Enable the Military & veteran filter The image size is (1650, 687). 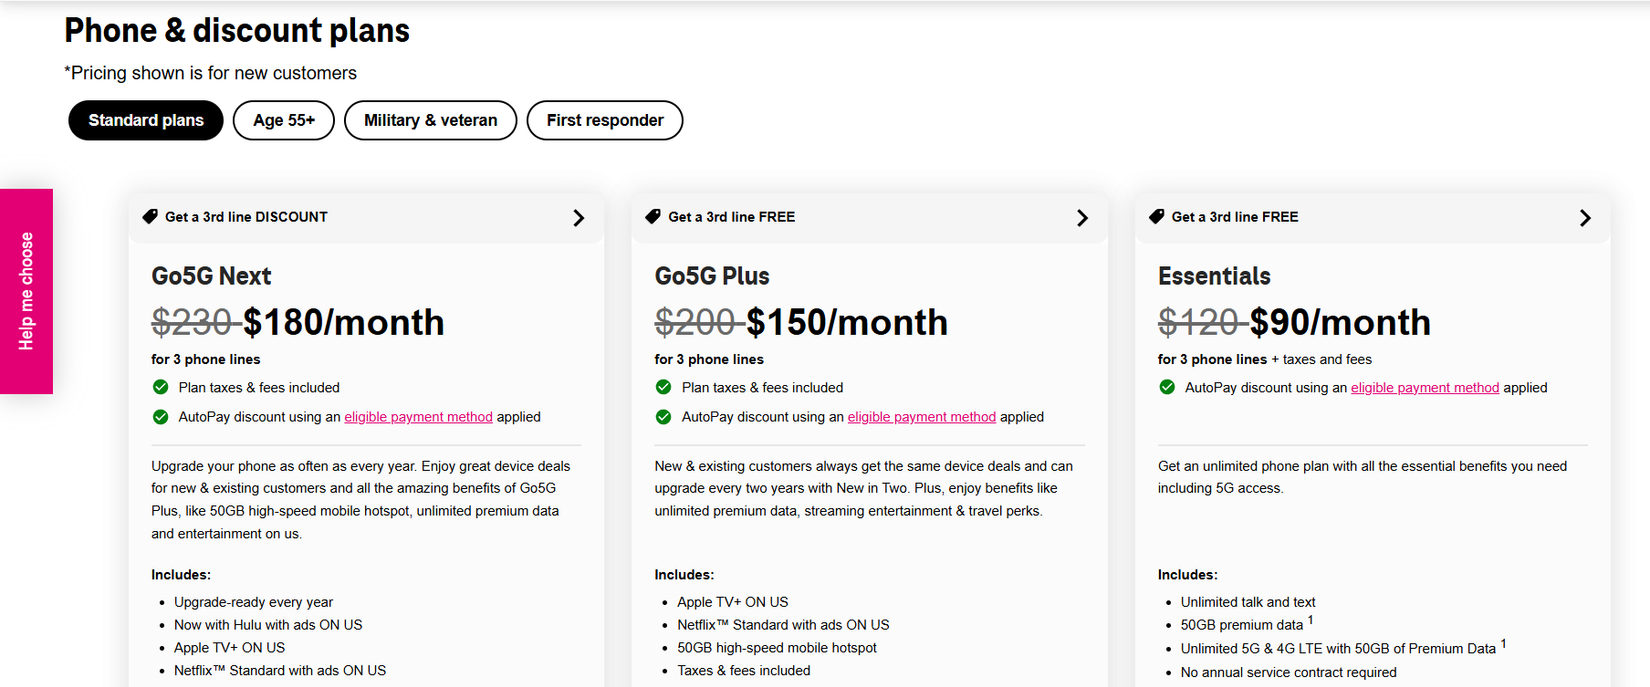(430, 120)
